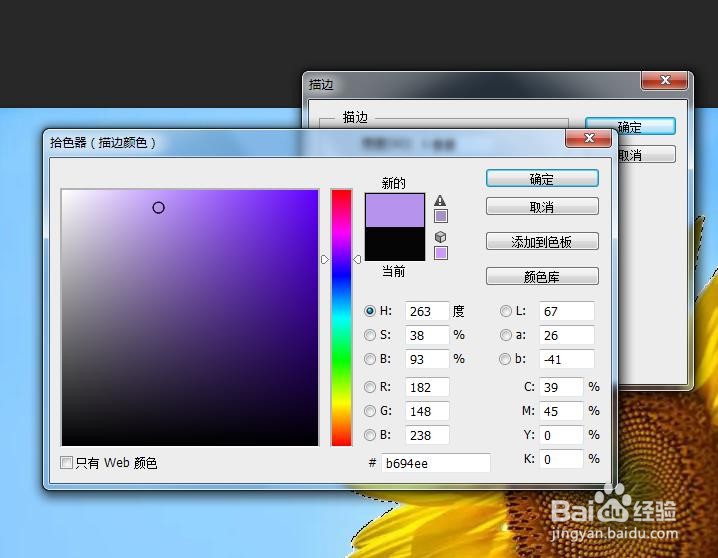Select the Lab a radio button
Screen dimensions: 718x558
(x=506, y=335)
